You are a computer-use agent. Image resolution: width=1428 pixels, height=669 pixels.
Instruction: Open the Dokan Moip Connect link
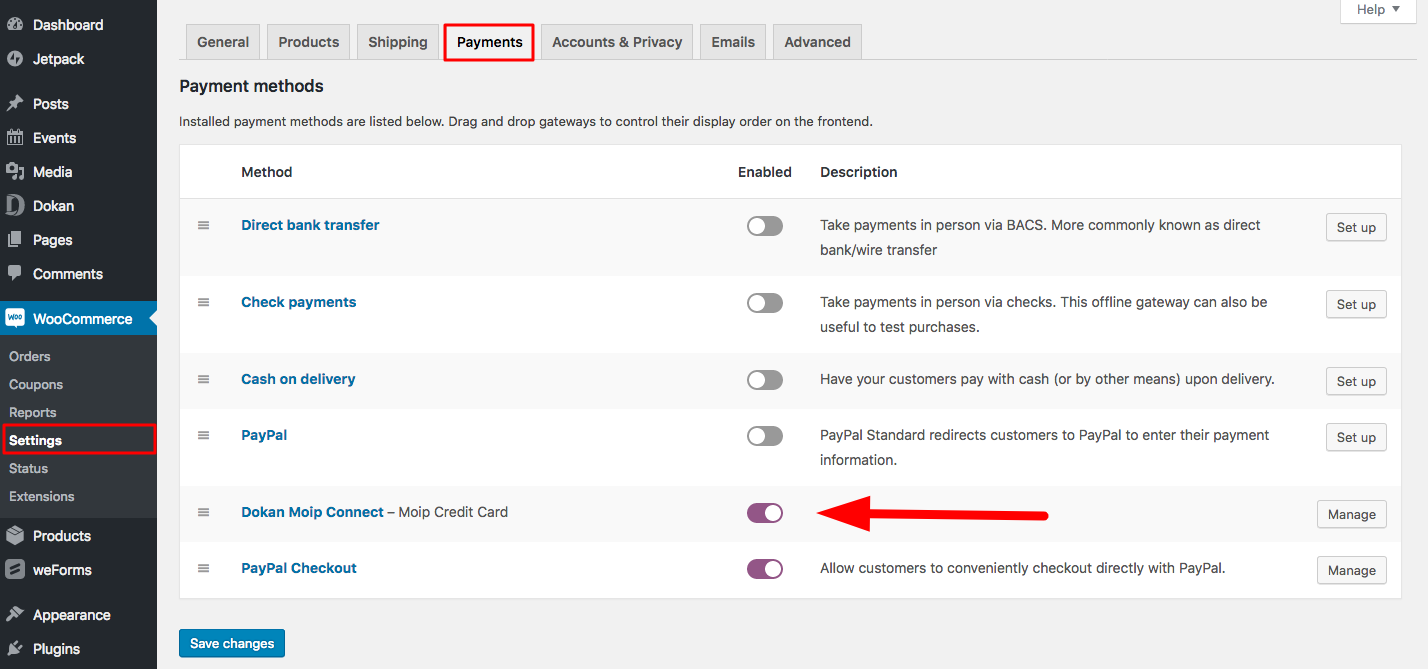tap(312, 512)
